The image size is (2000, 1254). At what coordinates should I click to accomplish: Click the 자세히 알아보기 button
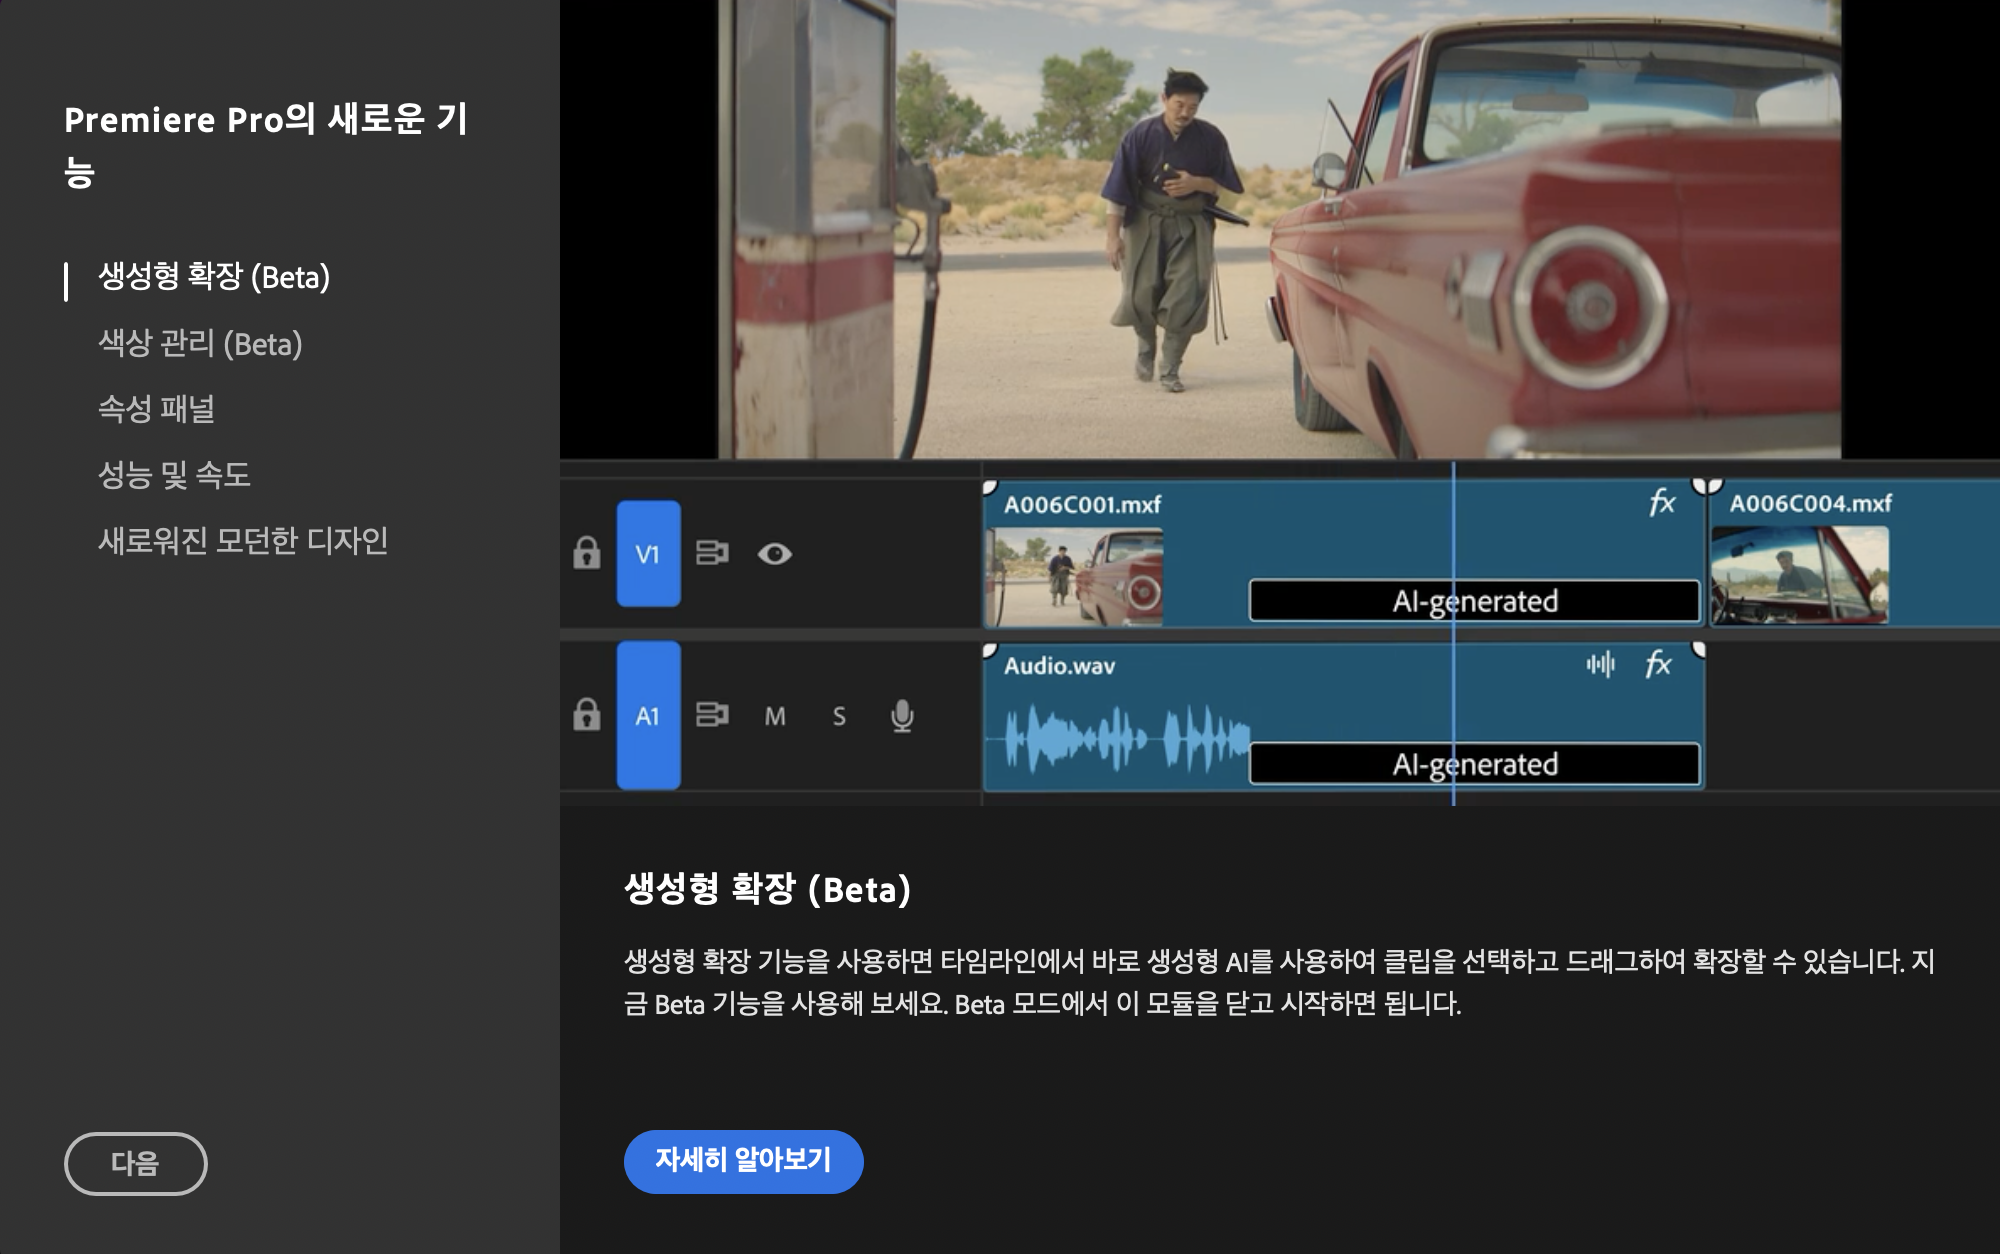point(743,1161)
